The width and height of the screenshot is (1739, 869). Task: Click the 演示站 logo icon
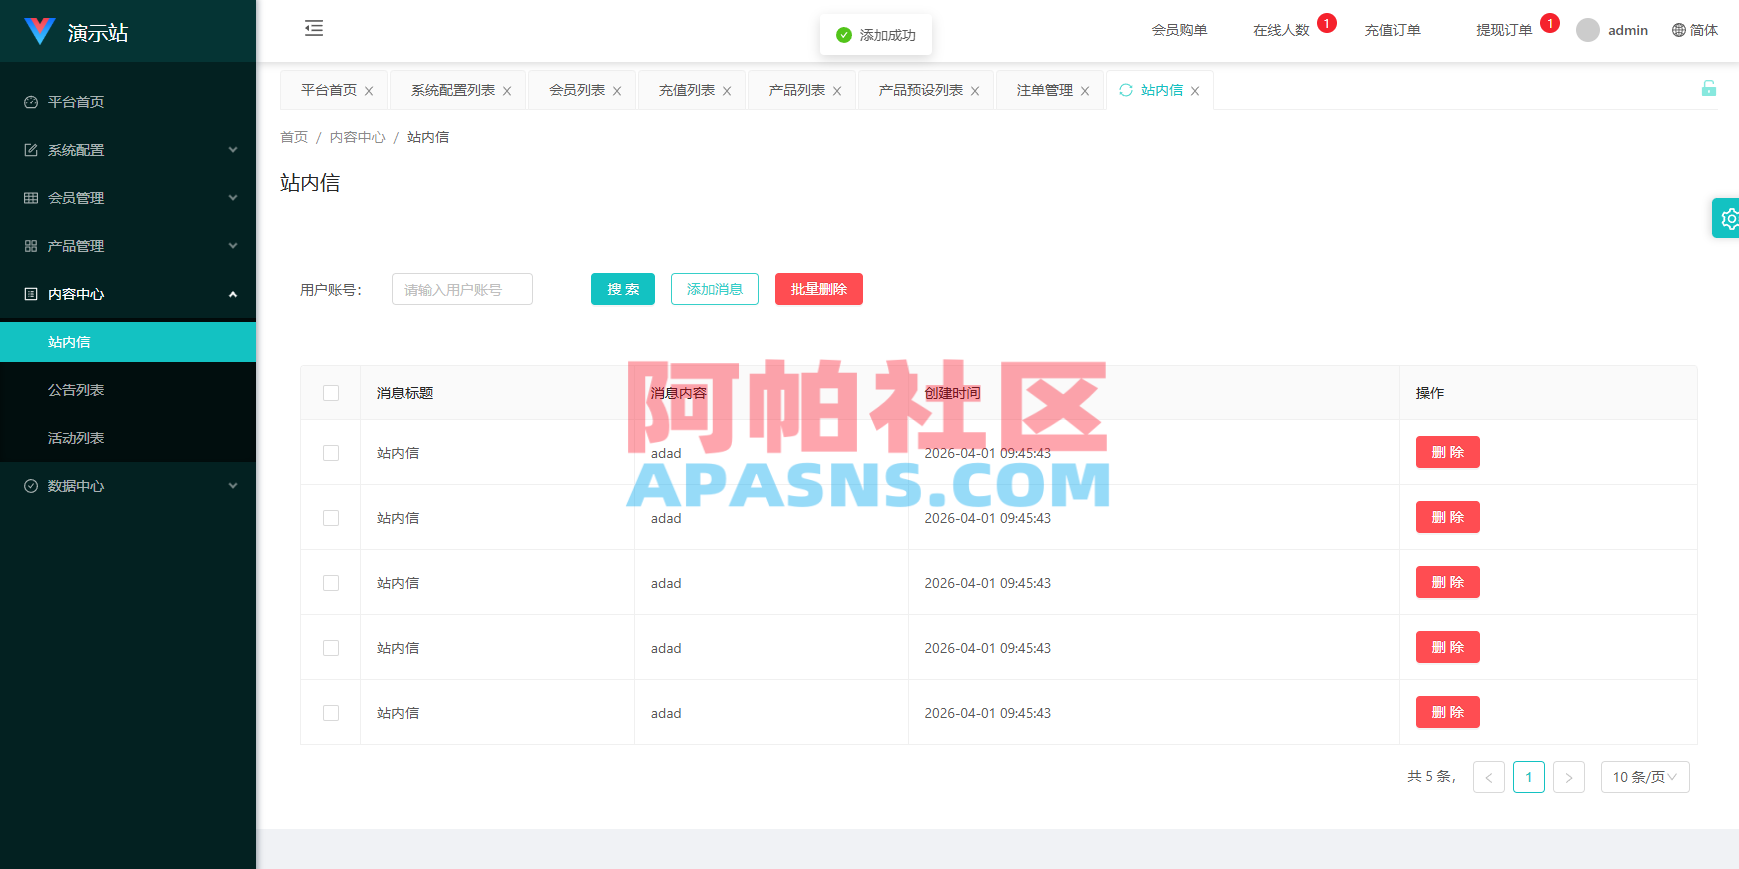pos(40,31)
